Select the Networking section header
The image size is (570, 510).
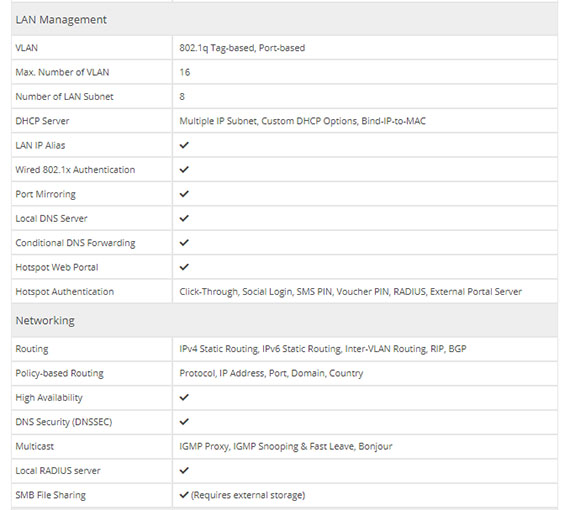[284, 321]
